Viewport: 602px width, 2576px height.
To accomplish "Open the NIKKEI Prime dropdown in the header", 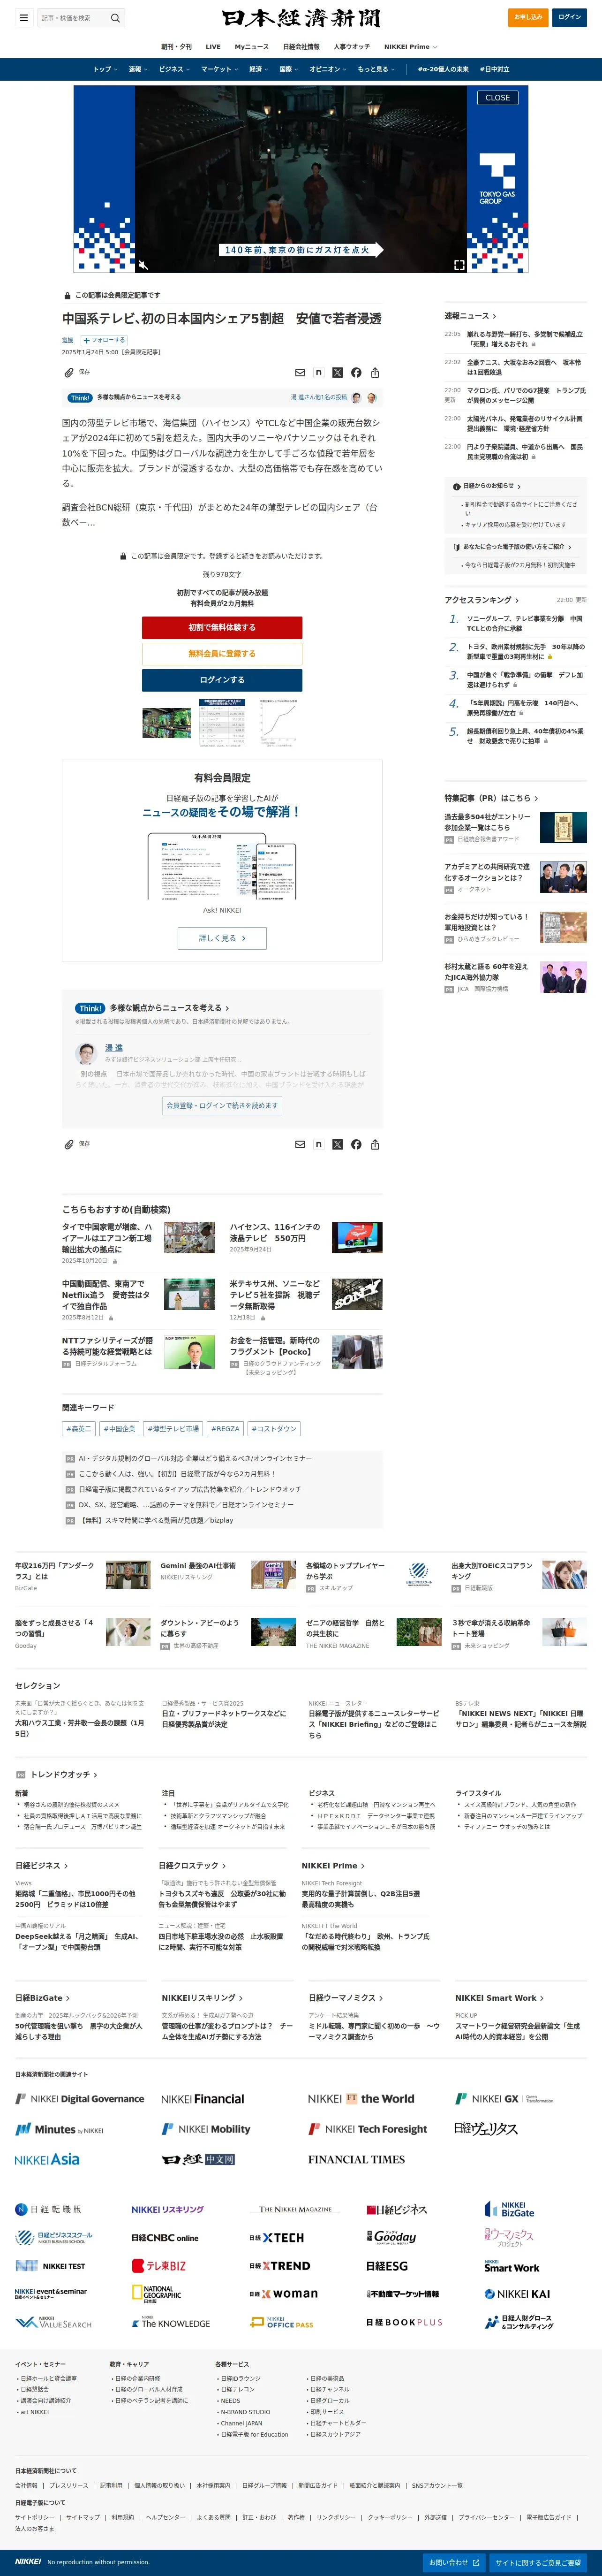I will [x=411, y=47].
